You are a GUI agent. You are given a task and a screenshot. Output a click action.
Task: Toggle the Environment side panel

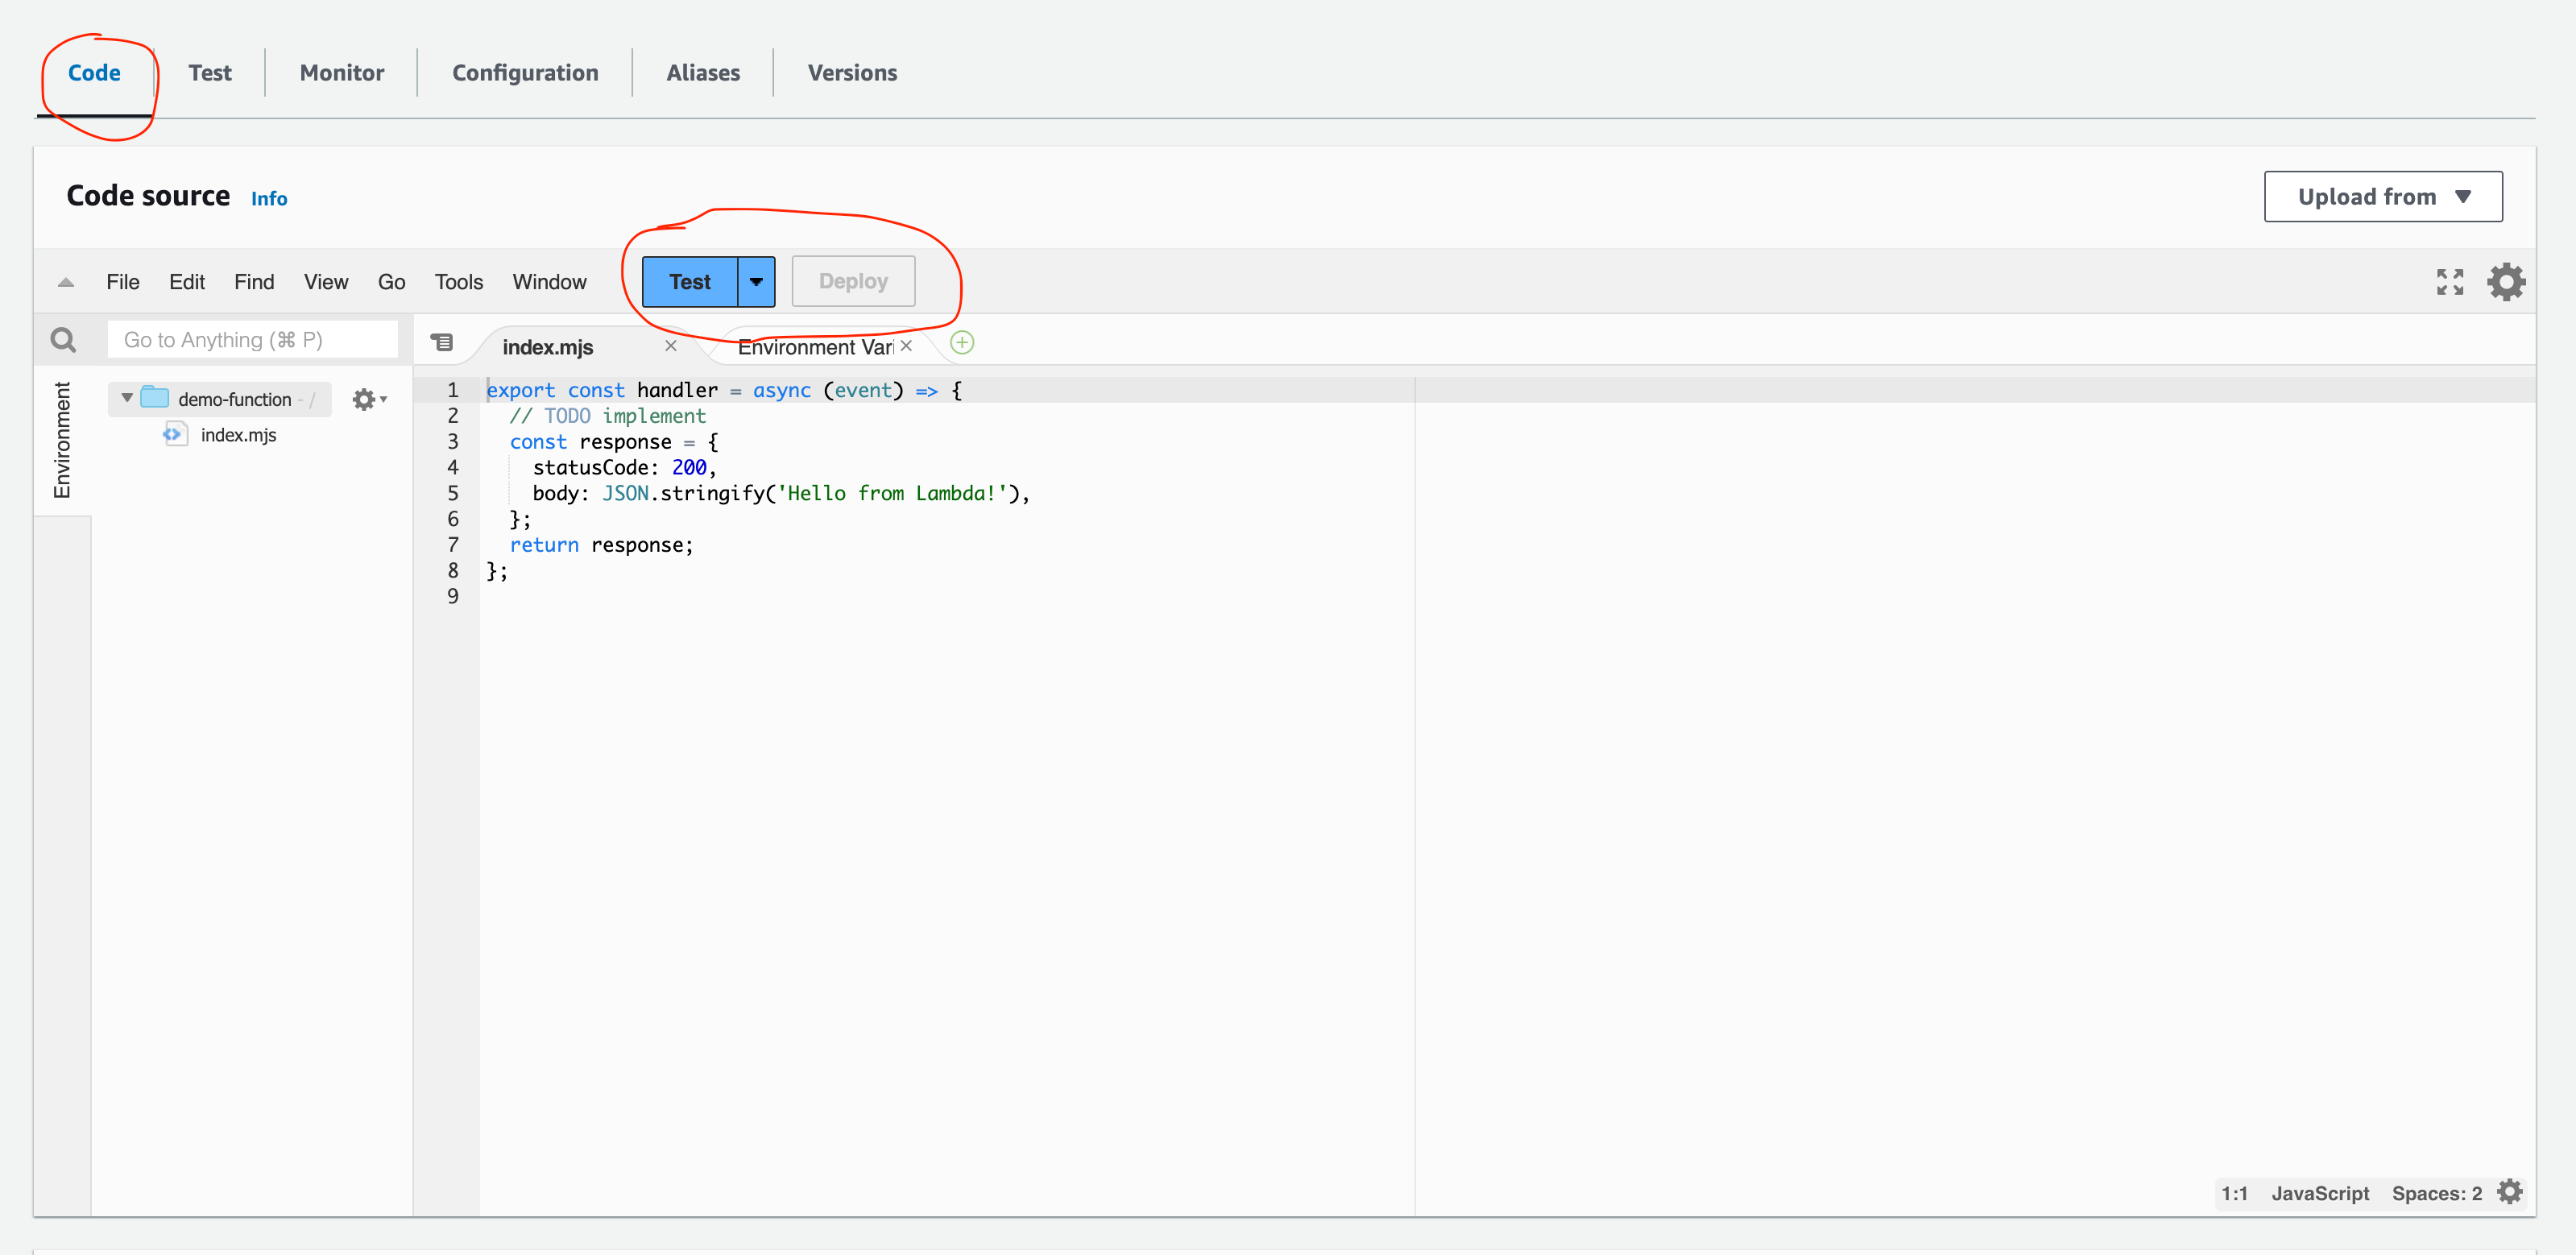tap(62, 440)
